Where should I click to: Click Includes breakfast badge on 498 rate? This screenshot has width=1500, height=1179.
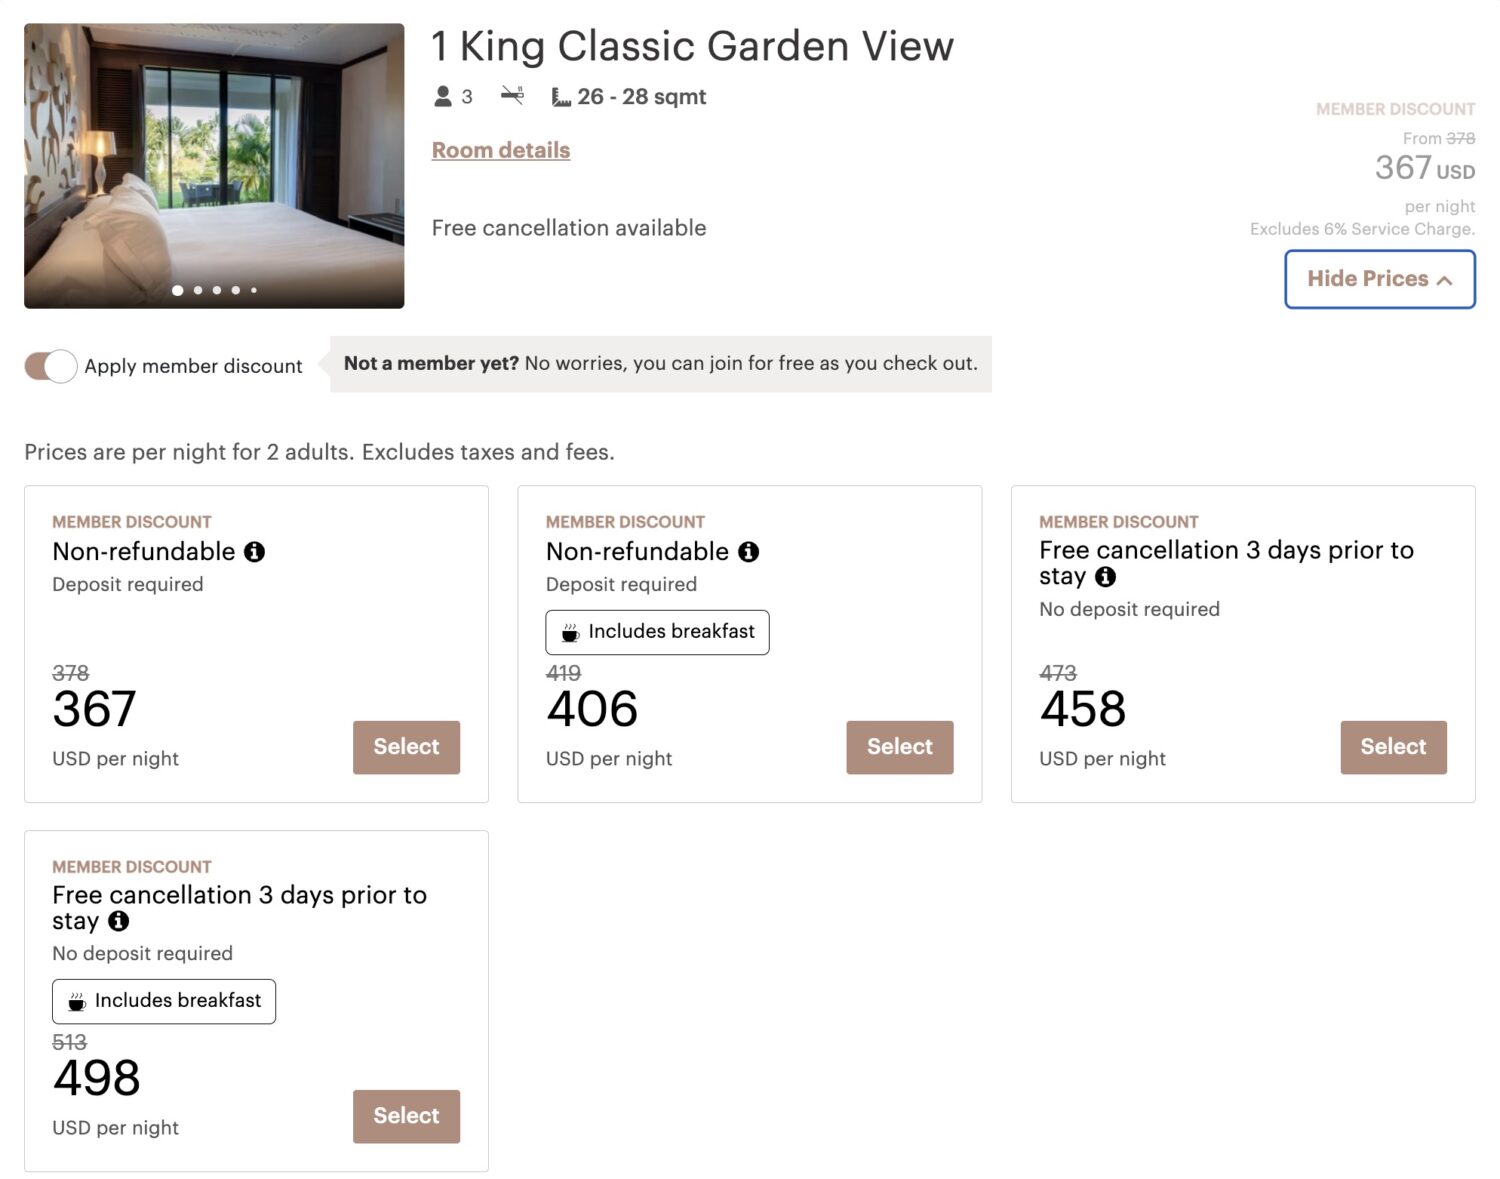coord(163,1001)
